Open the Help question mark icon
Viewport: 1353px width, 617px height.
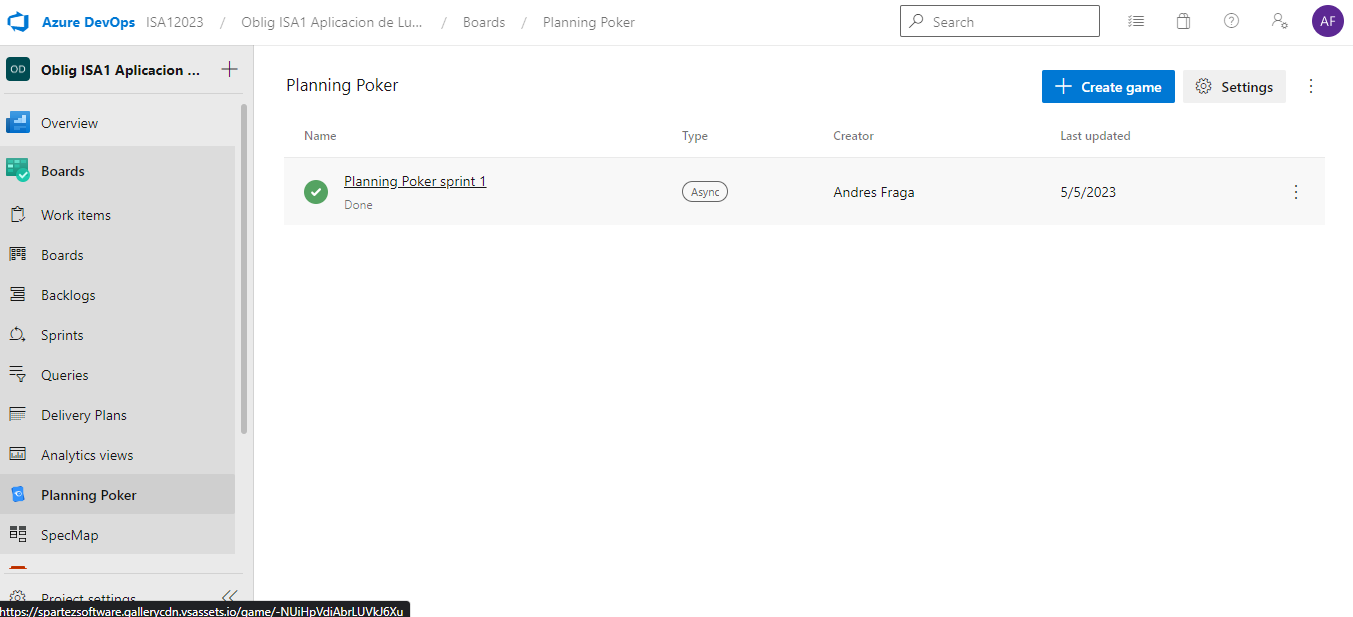(x=1232, y=21)
